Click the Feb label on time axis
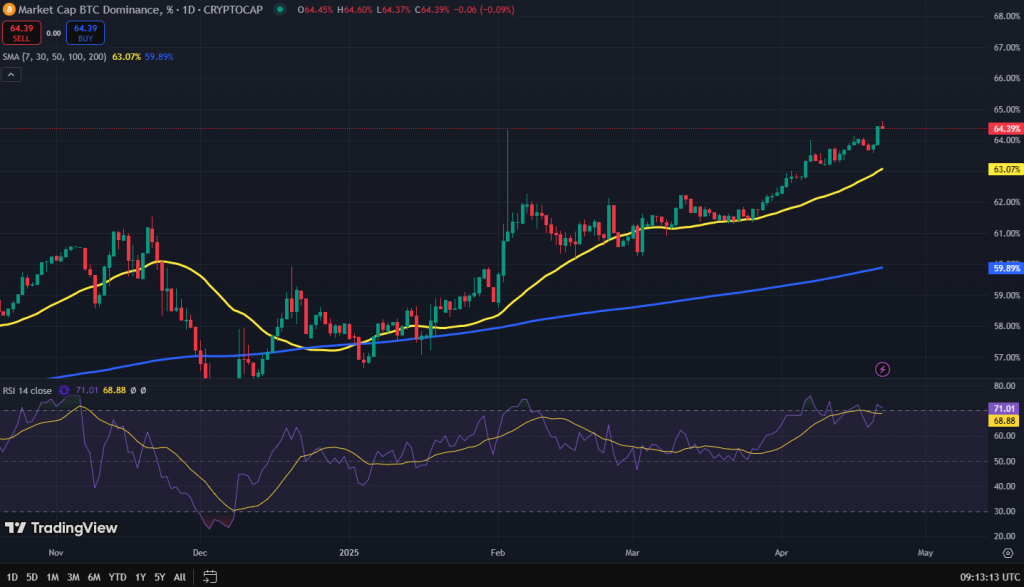Viewport: 1024px width, 587px height. [498, 553]
